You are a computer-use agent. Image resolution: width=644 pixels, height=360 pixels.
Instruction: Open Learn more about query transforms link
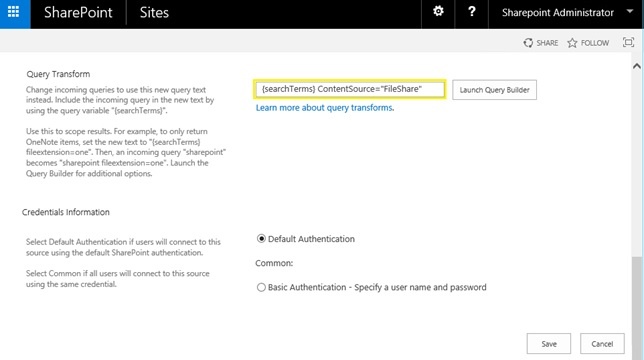[x=325, y=108]
